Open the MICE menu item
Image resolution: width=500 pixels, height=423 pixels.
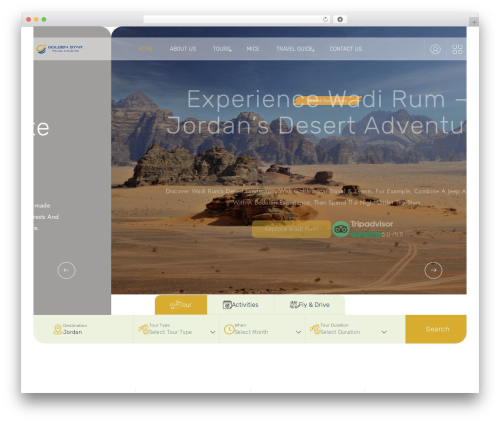(x=253, y=49)
